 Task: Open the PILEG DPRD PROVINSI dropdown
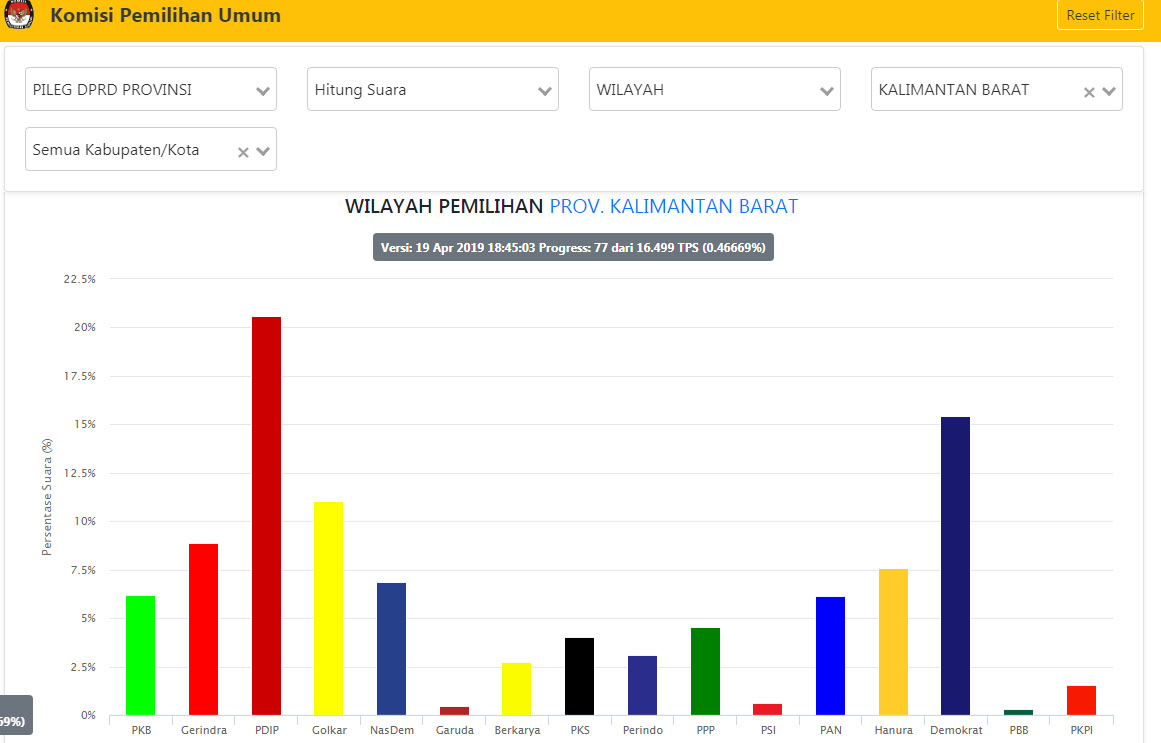click(x=150, y=90)
